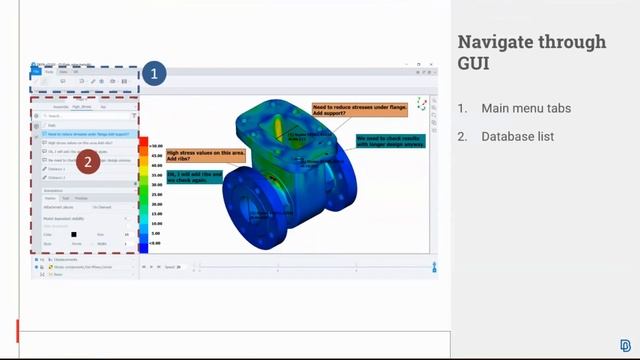The image size is (640, 360).
Task: Click the filter funnel icon beside search
Action: [x=133, y=116]
